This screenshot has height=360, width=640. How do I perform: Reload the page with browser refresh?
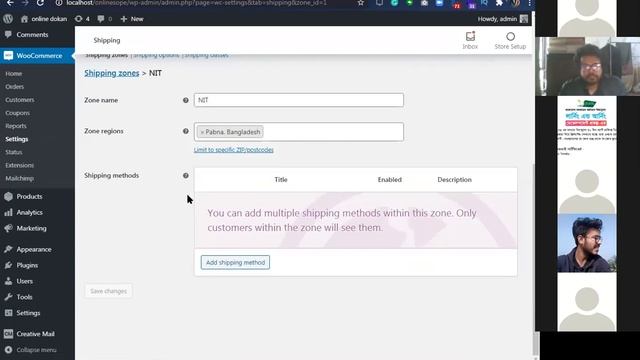tap(40, 3)
